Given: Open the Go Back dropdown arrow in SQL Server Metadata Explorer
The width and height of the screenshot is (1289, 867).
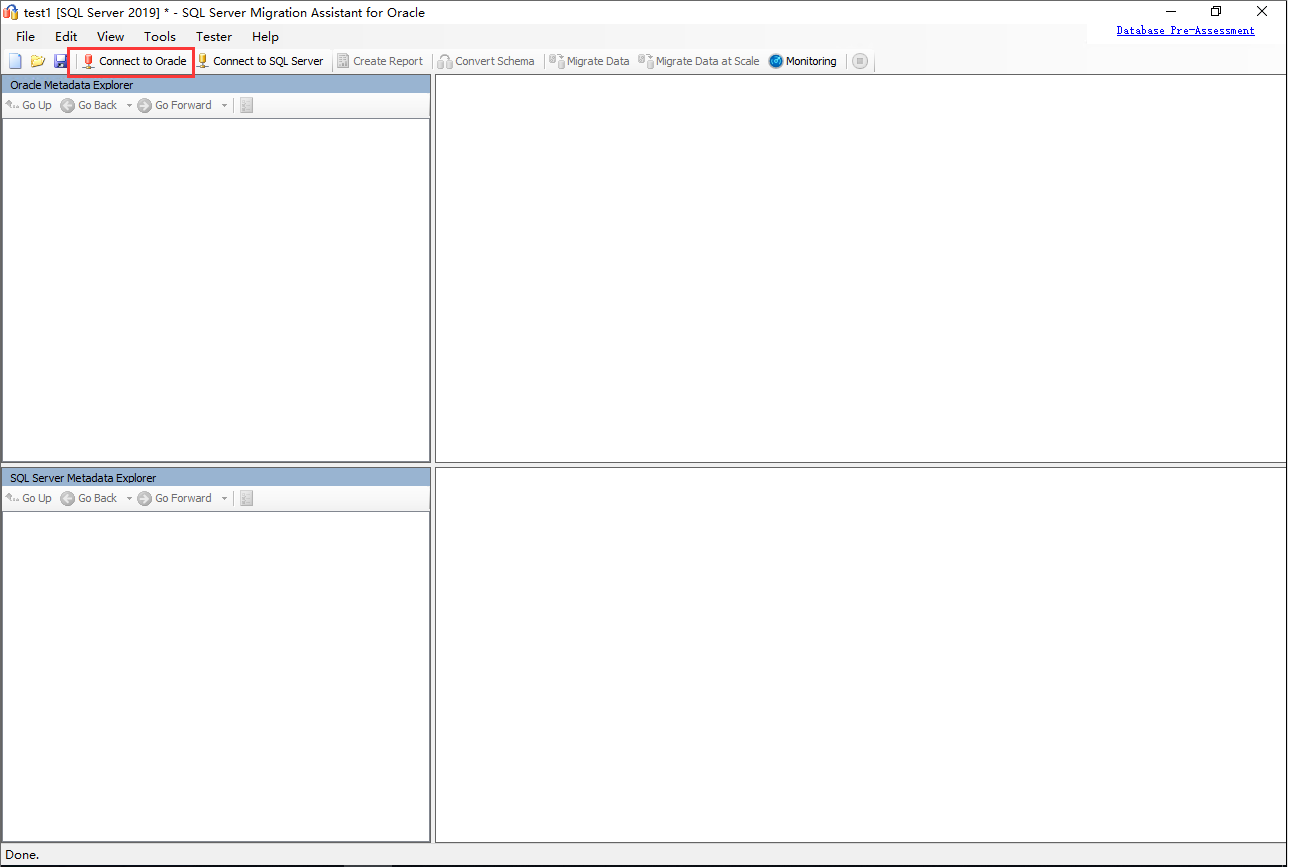Looking at the screenshot, I should pyautogui.click(x=129, y=498).
